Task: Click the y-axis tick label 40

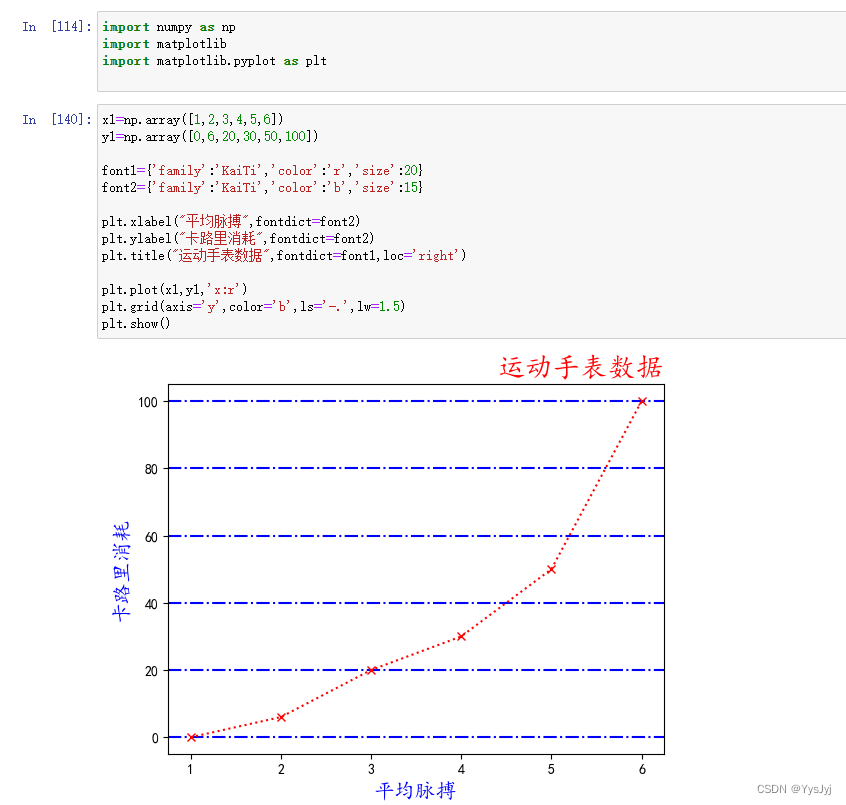Action: pos(151,604)
